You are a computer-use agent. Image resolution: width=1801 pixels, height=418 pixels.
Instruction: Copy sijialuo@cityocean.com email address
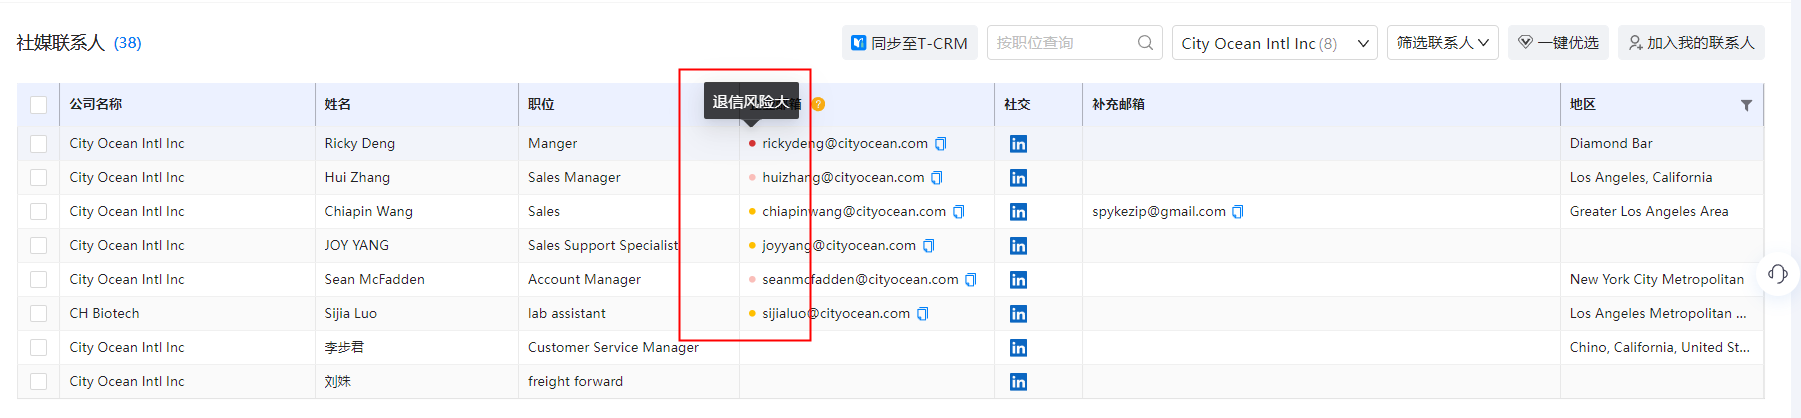coord(923,314)
